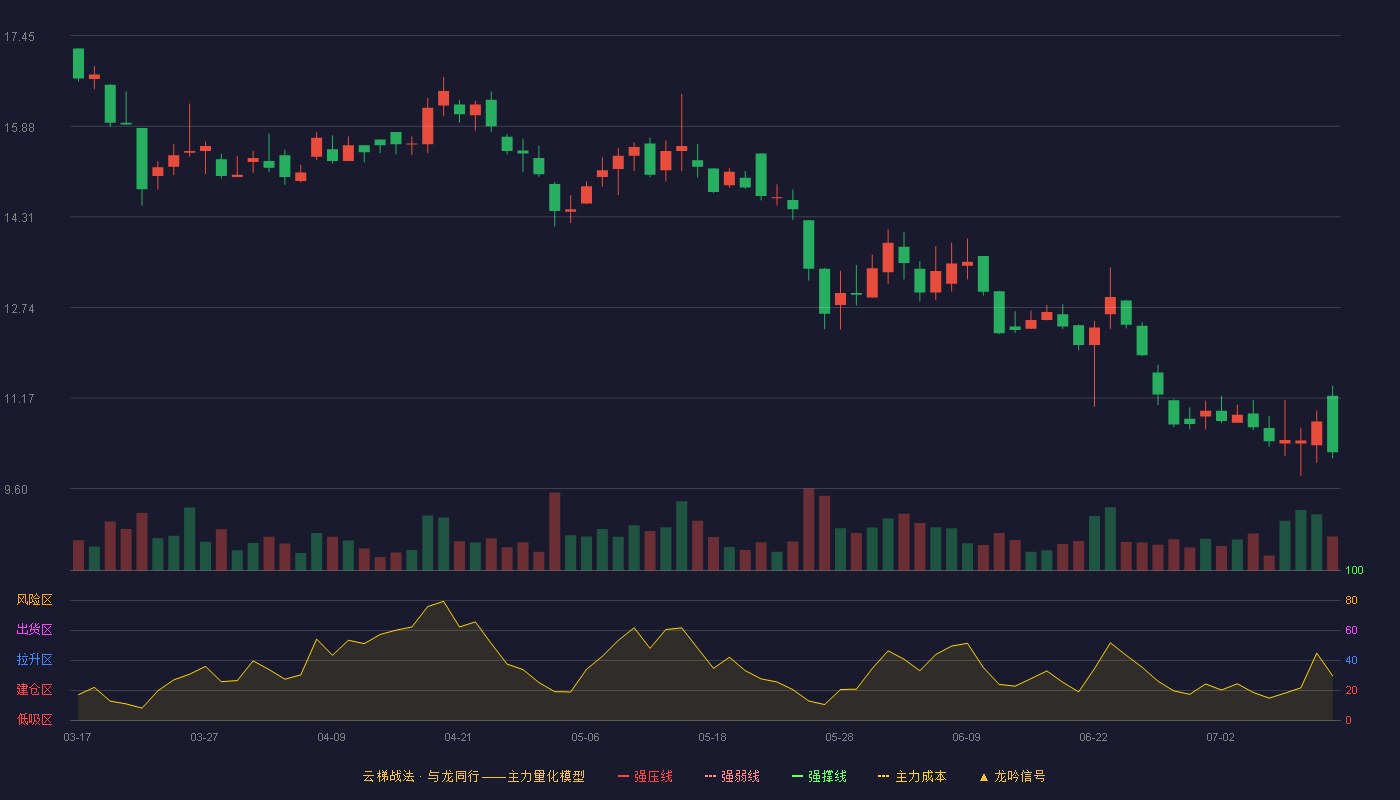Select the 风险区 zone label
The height and width of the screenshot is (800, 1400).
click(34, 600)
